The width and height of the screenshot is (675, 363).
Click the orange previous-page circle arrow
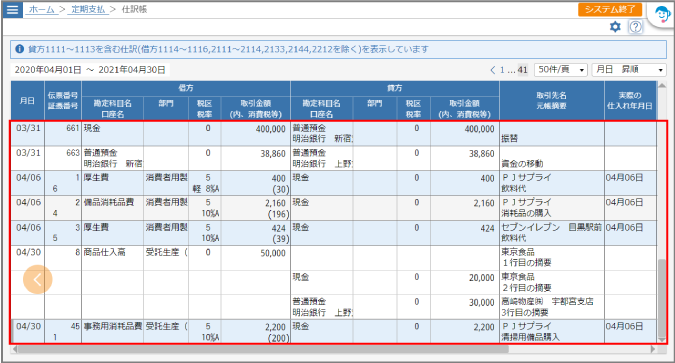tap(37, 279)
